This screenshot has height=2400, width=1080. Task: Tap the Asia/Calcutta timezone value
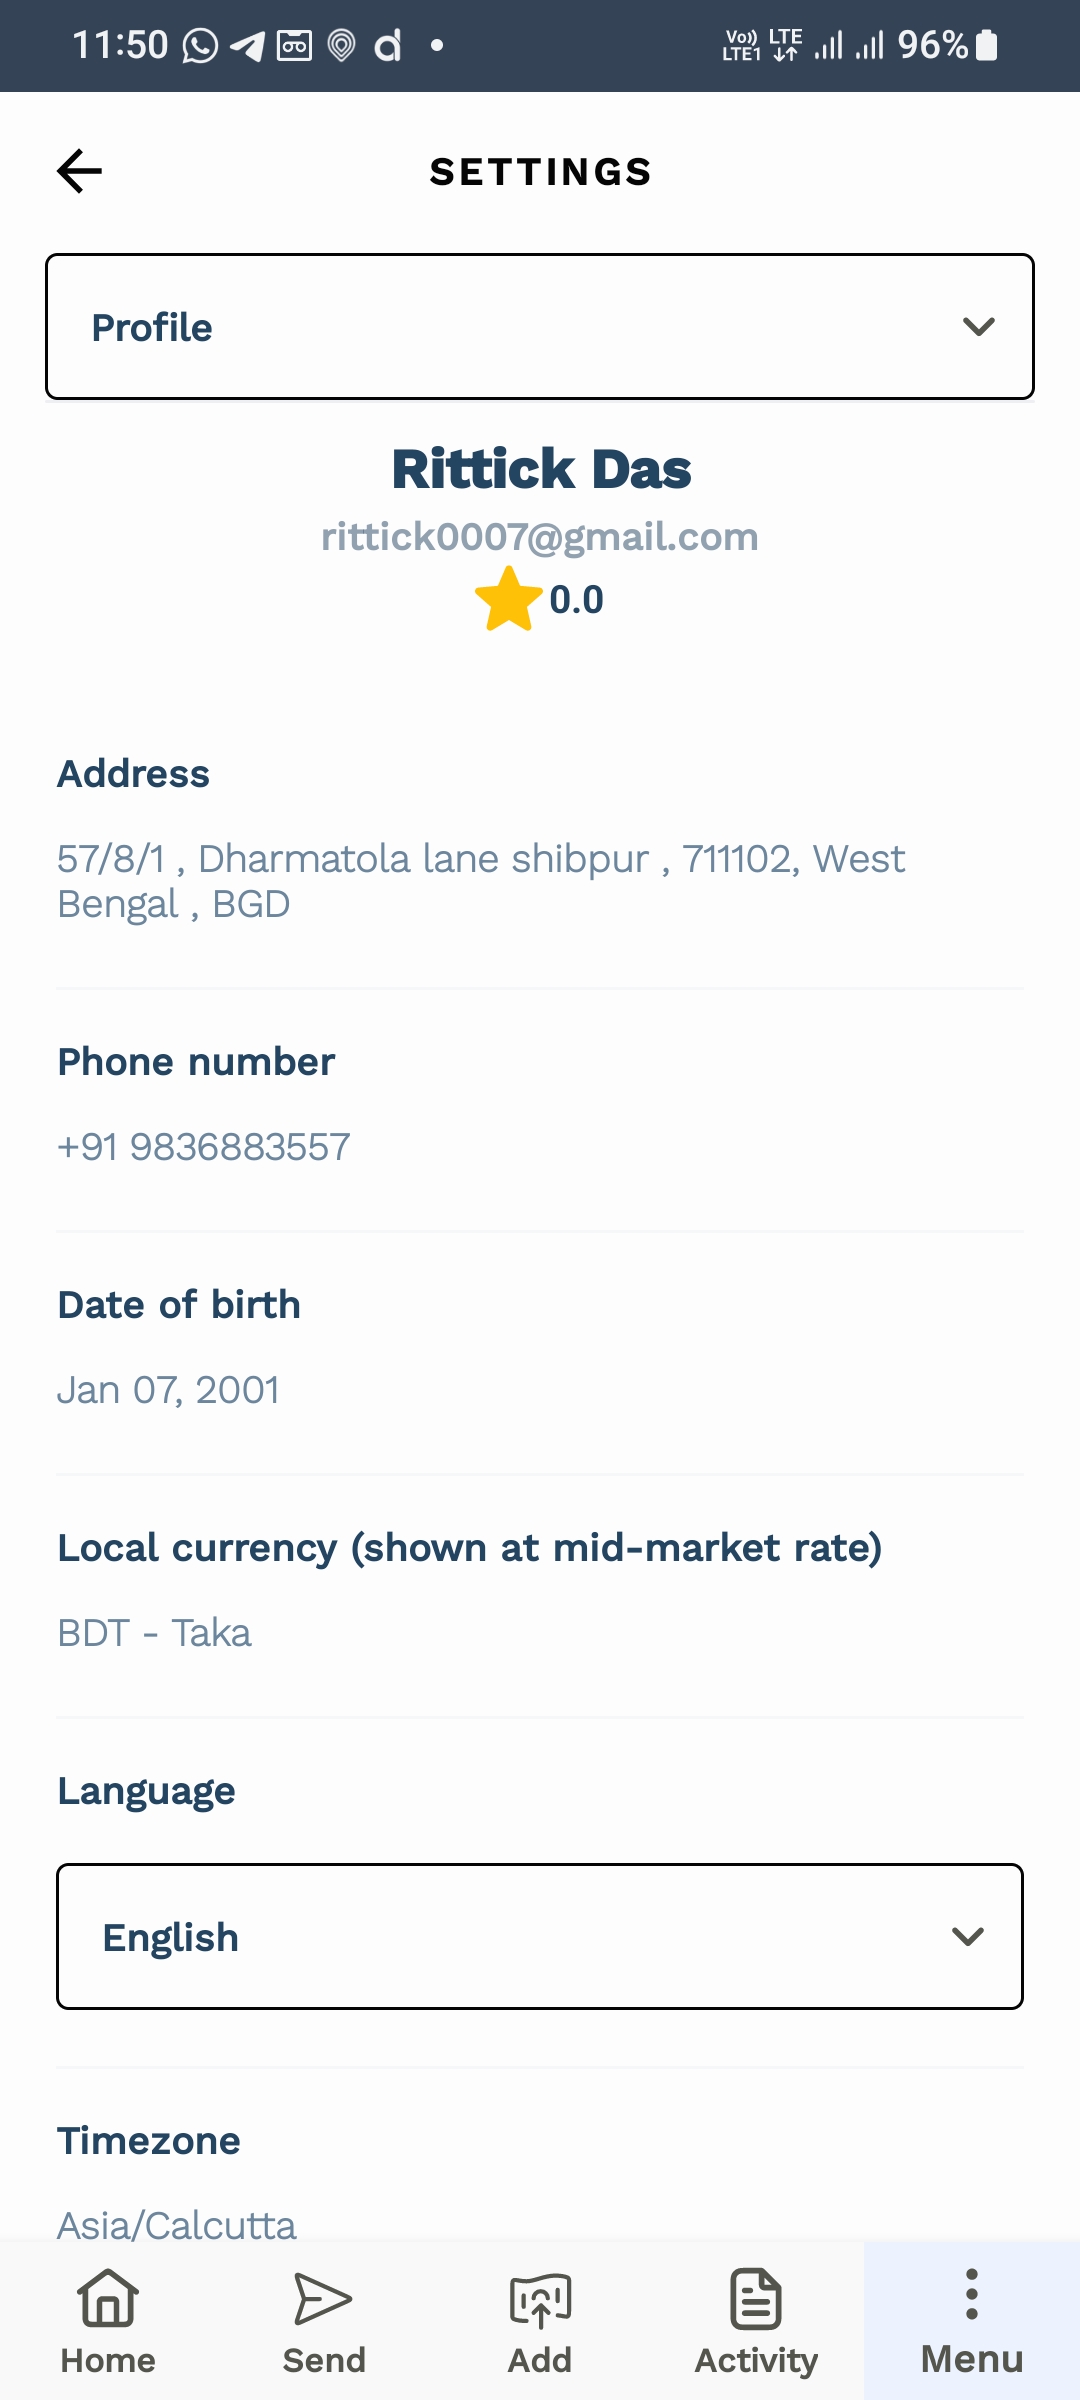click(x=177, y=2225)
